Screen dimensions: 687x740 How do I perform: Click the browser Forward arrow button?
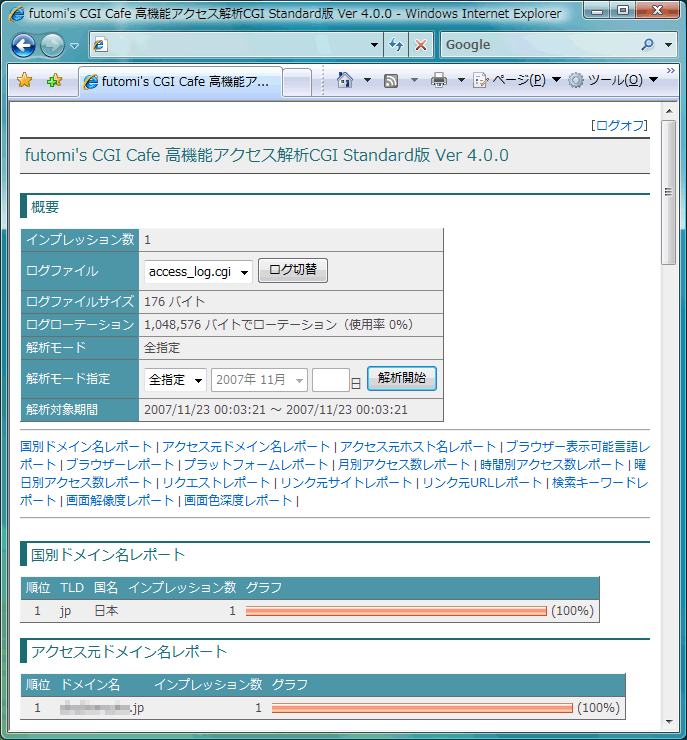[x=52, y=46]
